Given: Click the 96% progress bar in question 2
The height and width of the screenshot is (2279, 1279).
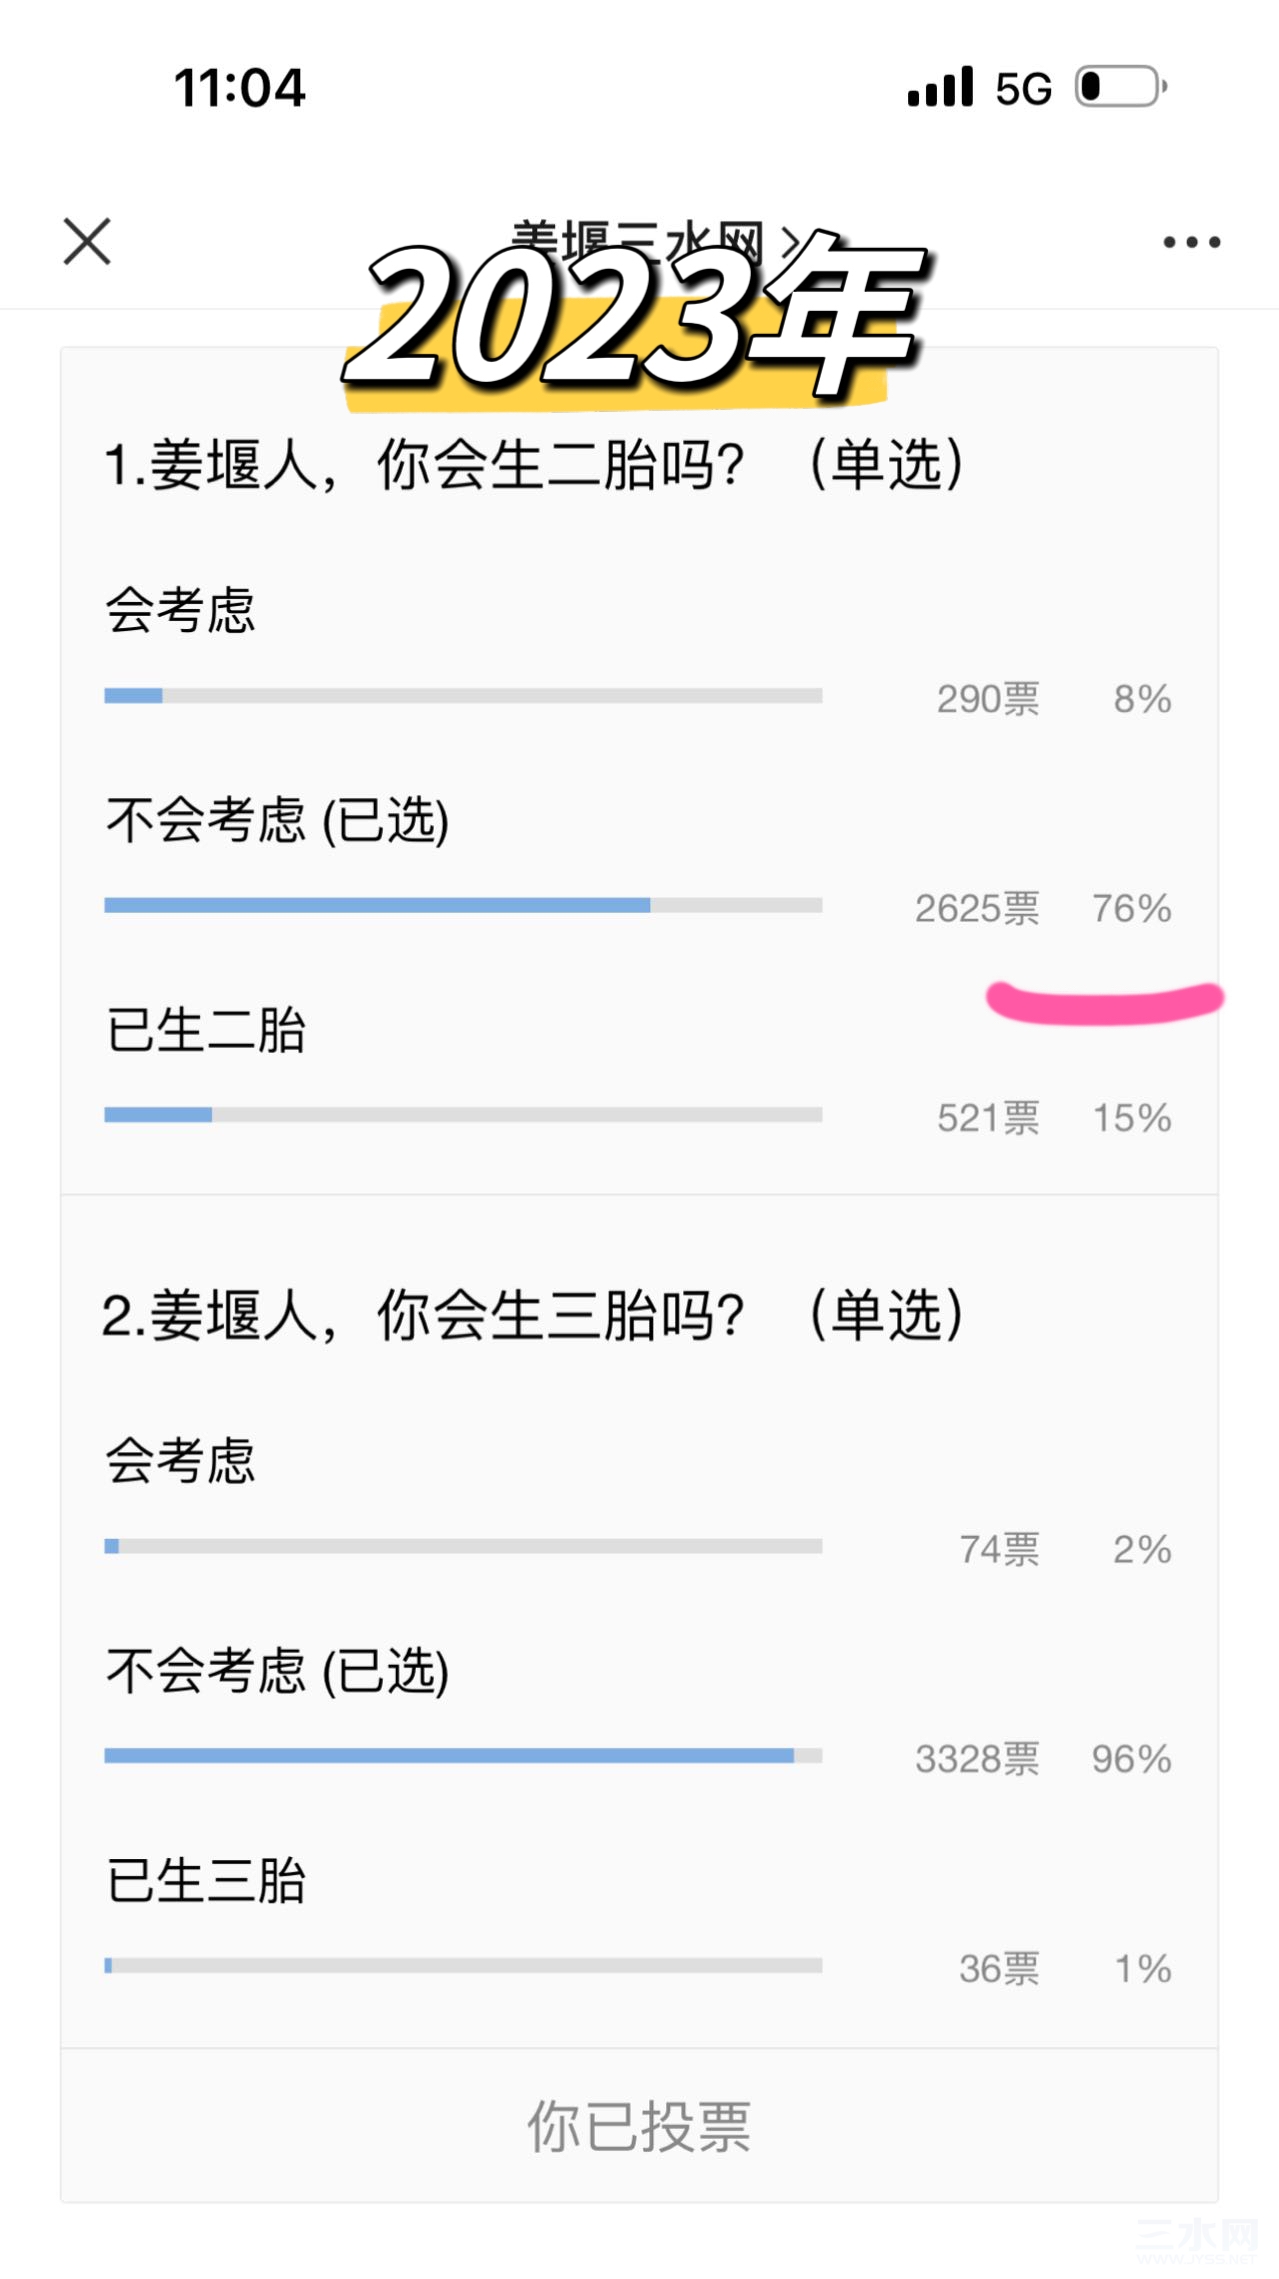Looking at the screenshot, I should point(463,1755).
